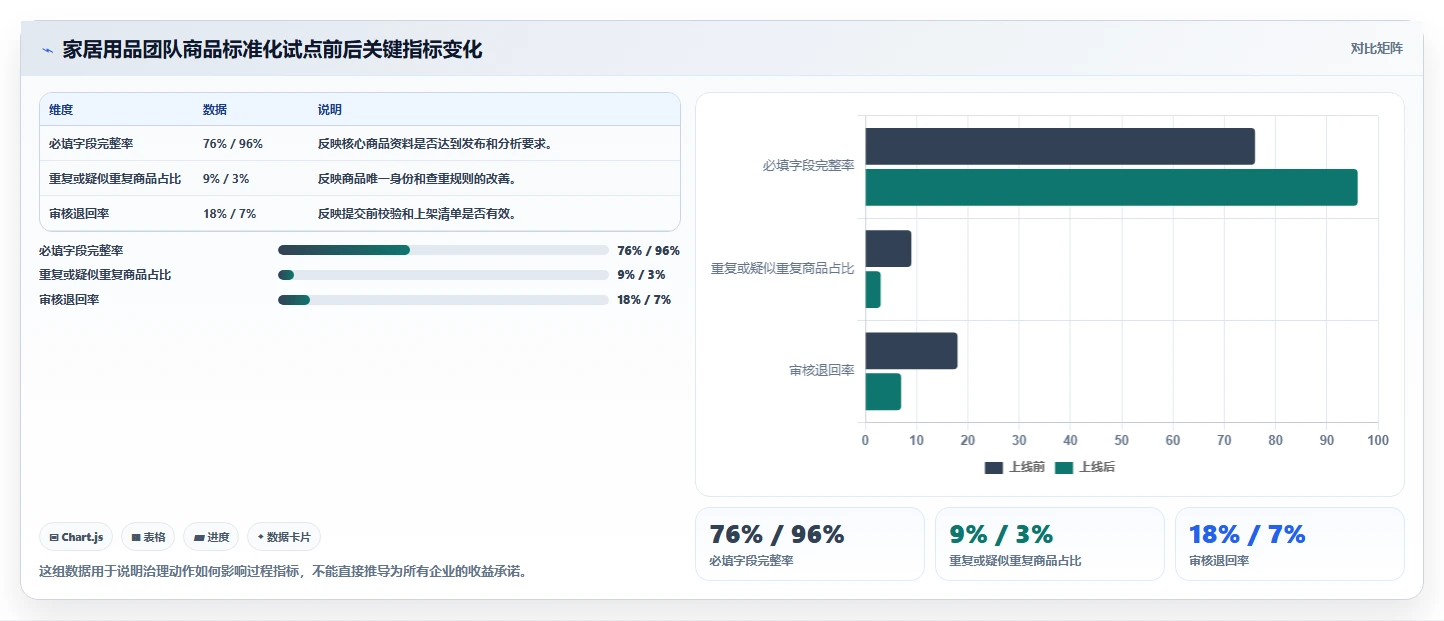Click the 18% / 7% value beside progress bar
Viewport: 1444px width, 621px height.
click(x=644, y=300)
